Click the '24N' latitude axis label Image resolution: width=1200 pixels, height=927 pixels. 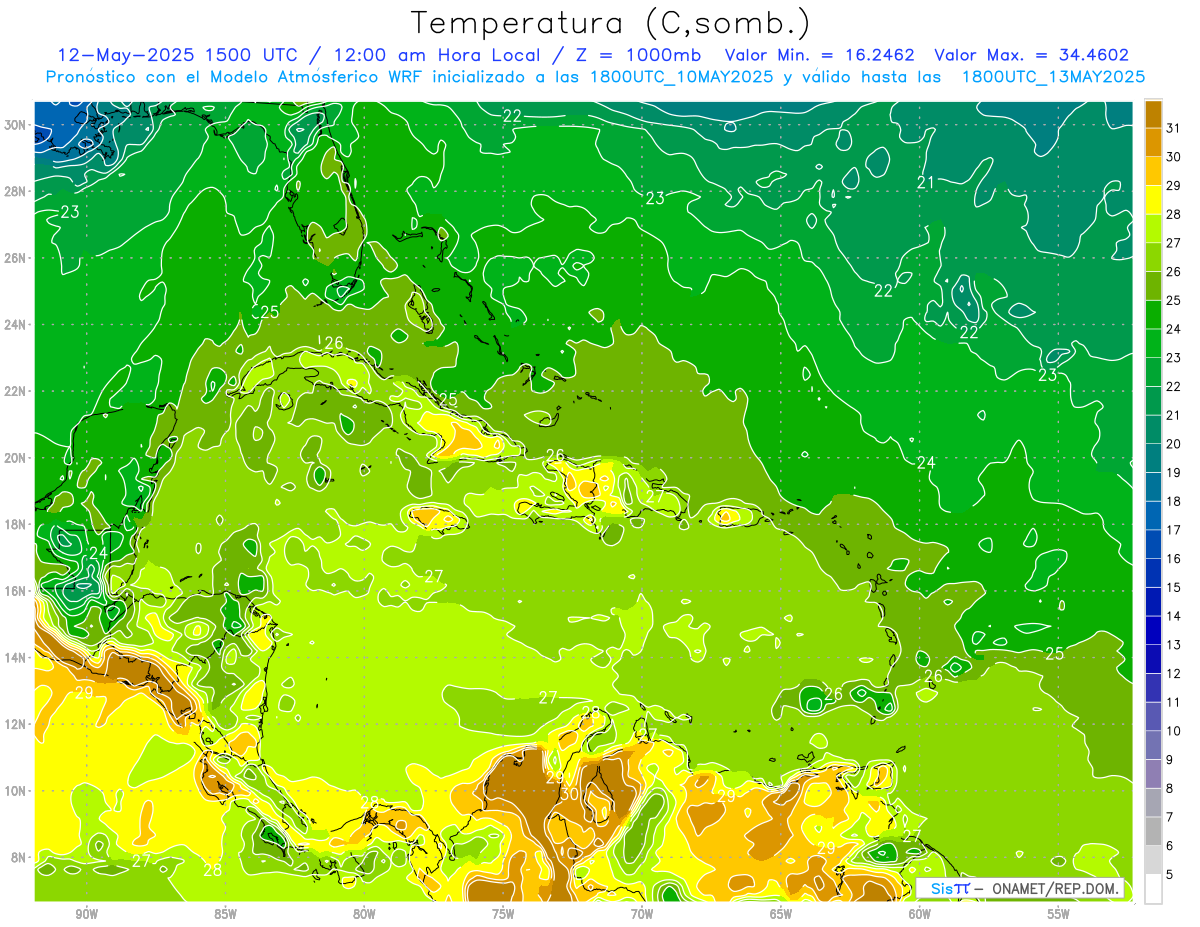(x=16, y=325)
